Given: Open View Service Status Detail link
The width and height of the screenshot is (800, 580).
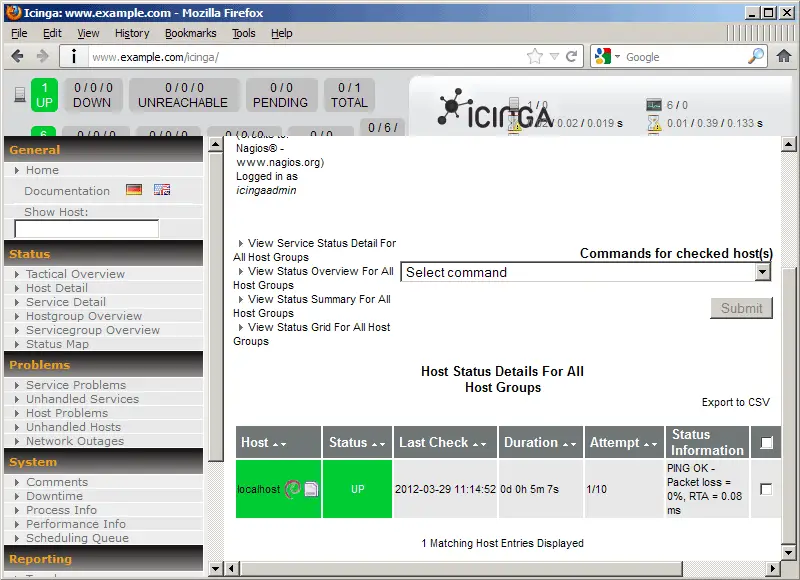Looking at the screenshot, I should (315, 250).
